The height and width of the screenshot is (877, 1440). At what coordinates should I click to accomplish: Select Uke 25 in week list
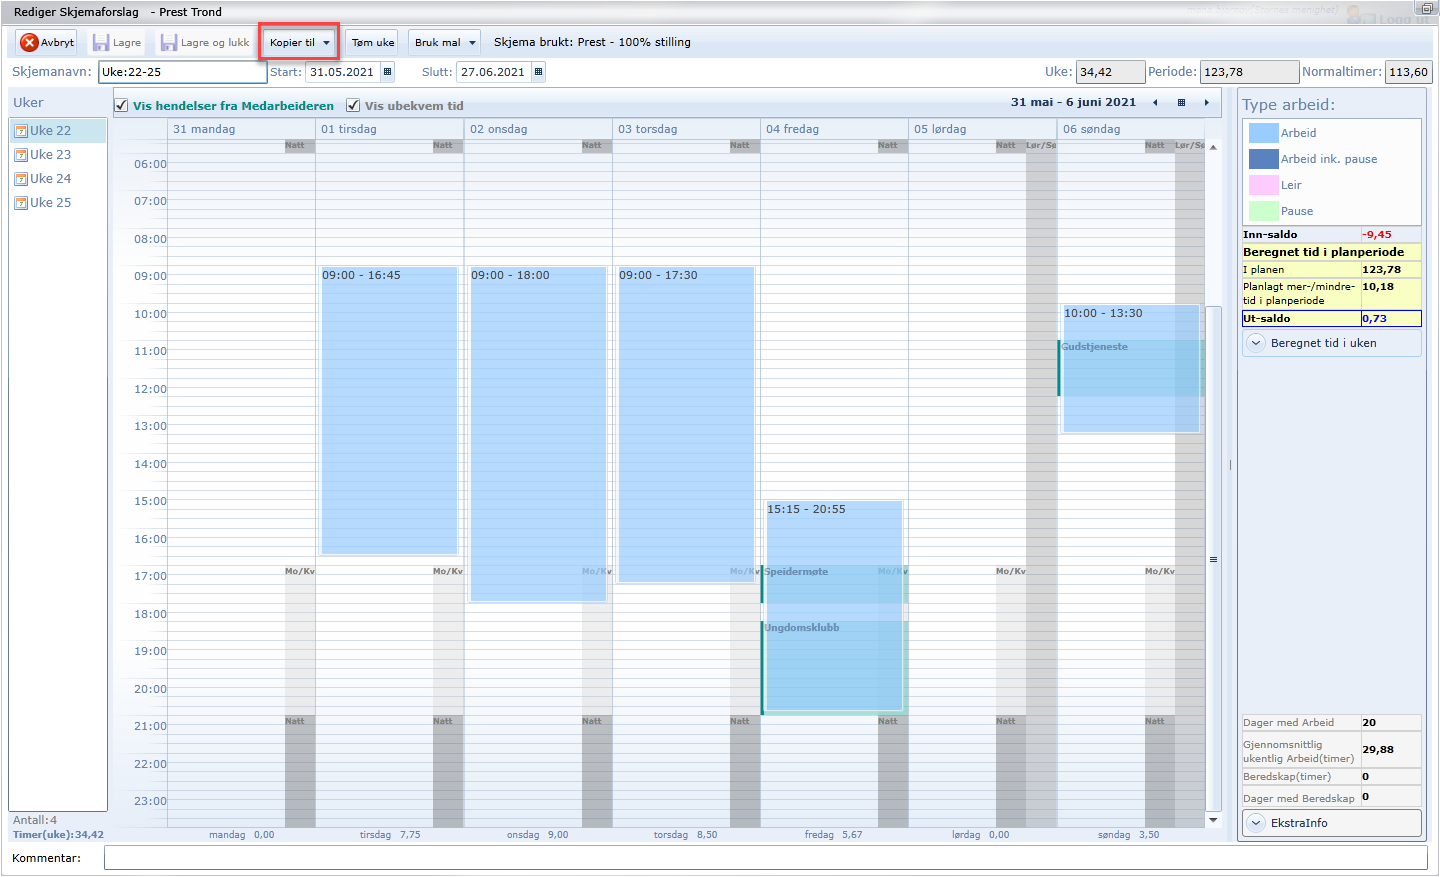[50, 203]
